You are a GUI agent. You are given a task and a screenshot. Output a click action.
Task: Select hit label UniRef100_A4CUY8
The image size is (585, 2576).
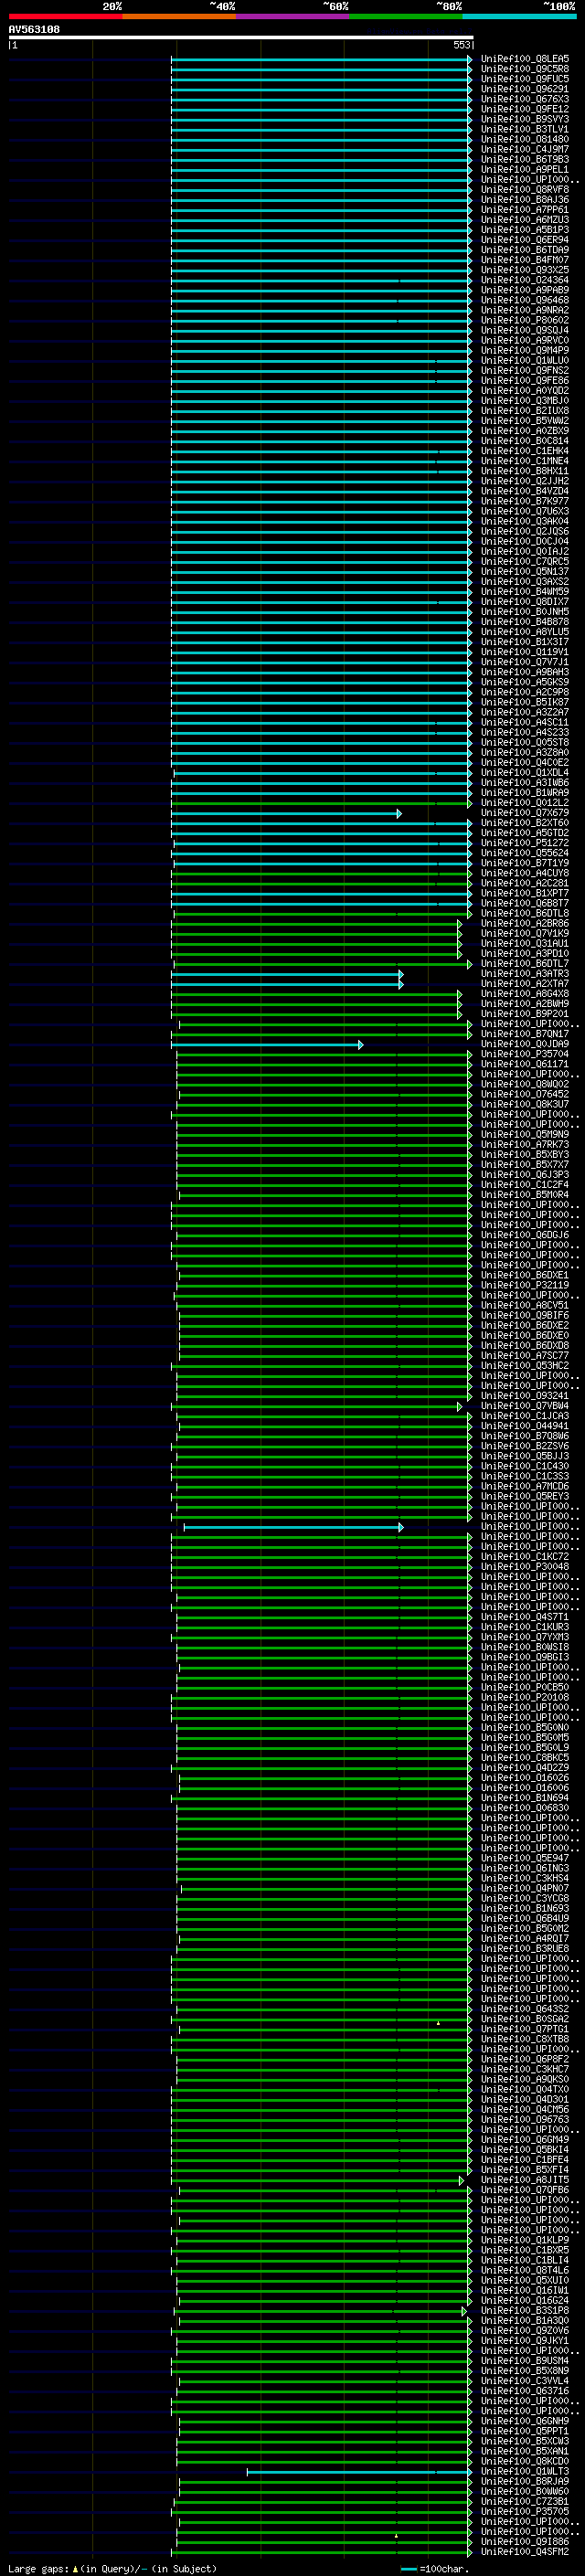coord(524,873)
